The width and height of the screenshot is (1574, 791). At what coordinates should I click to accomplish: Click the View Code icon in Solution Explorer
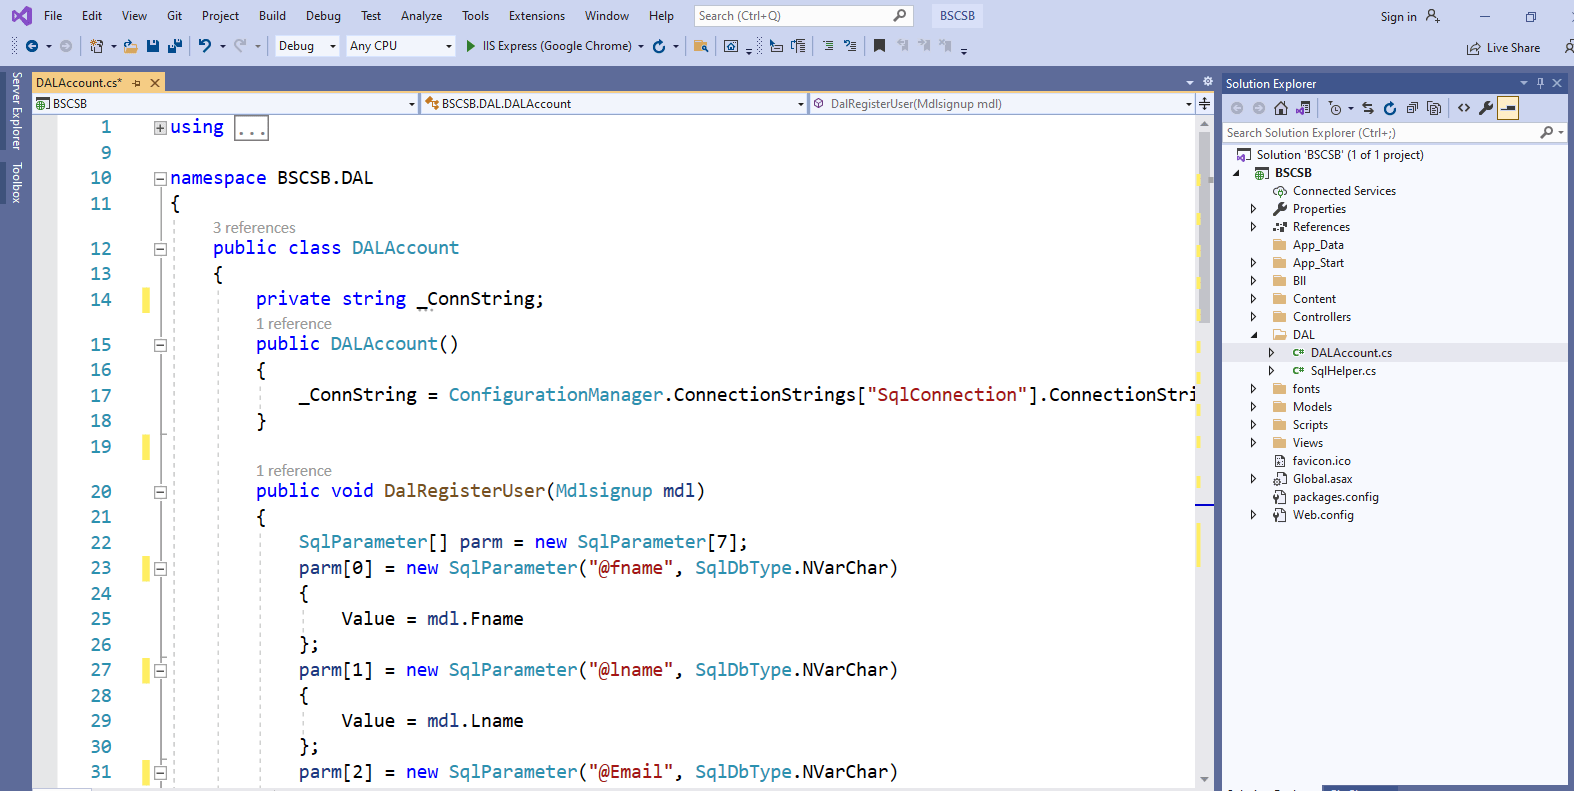point(1464,108)
